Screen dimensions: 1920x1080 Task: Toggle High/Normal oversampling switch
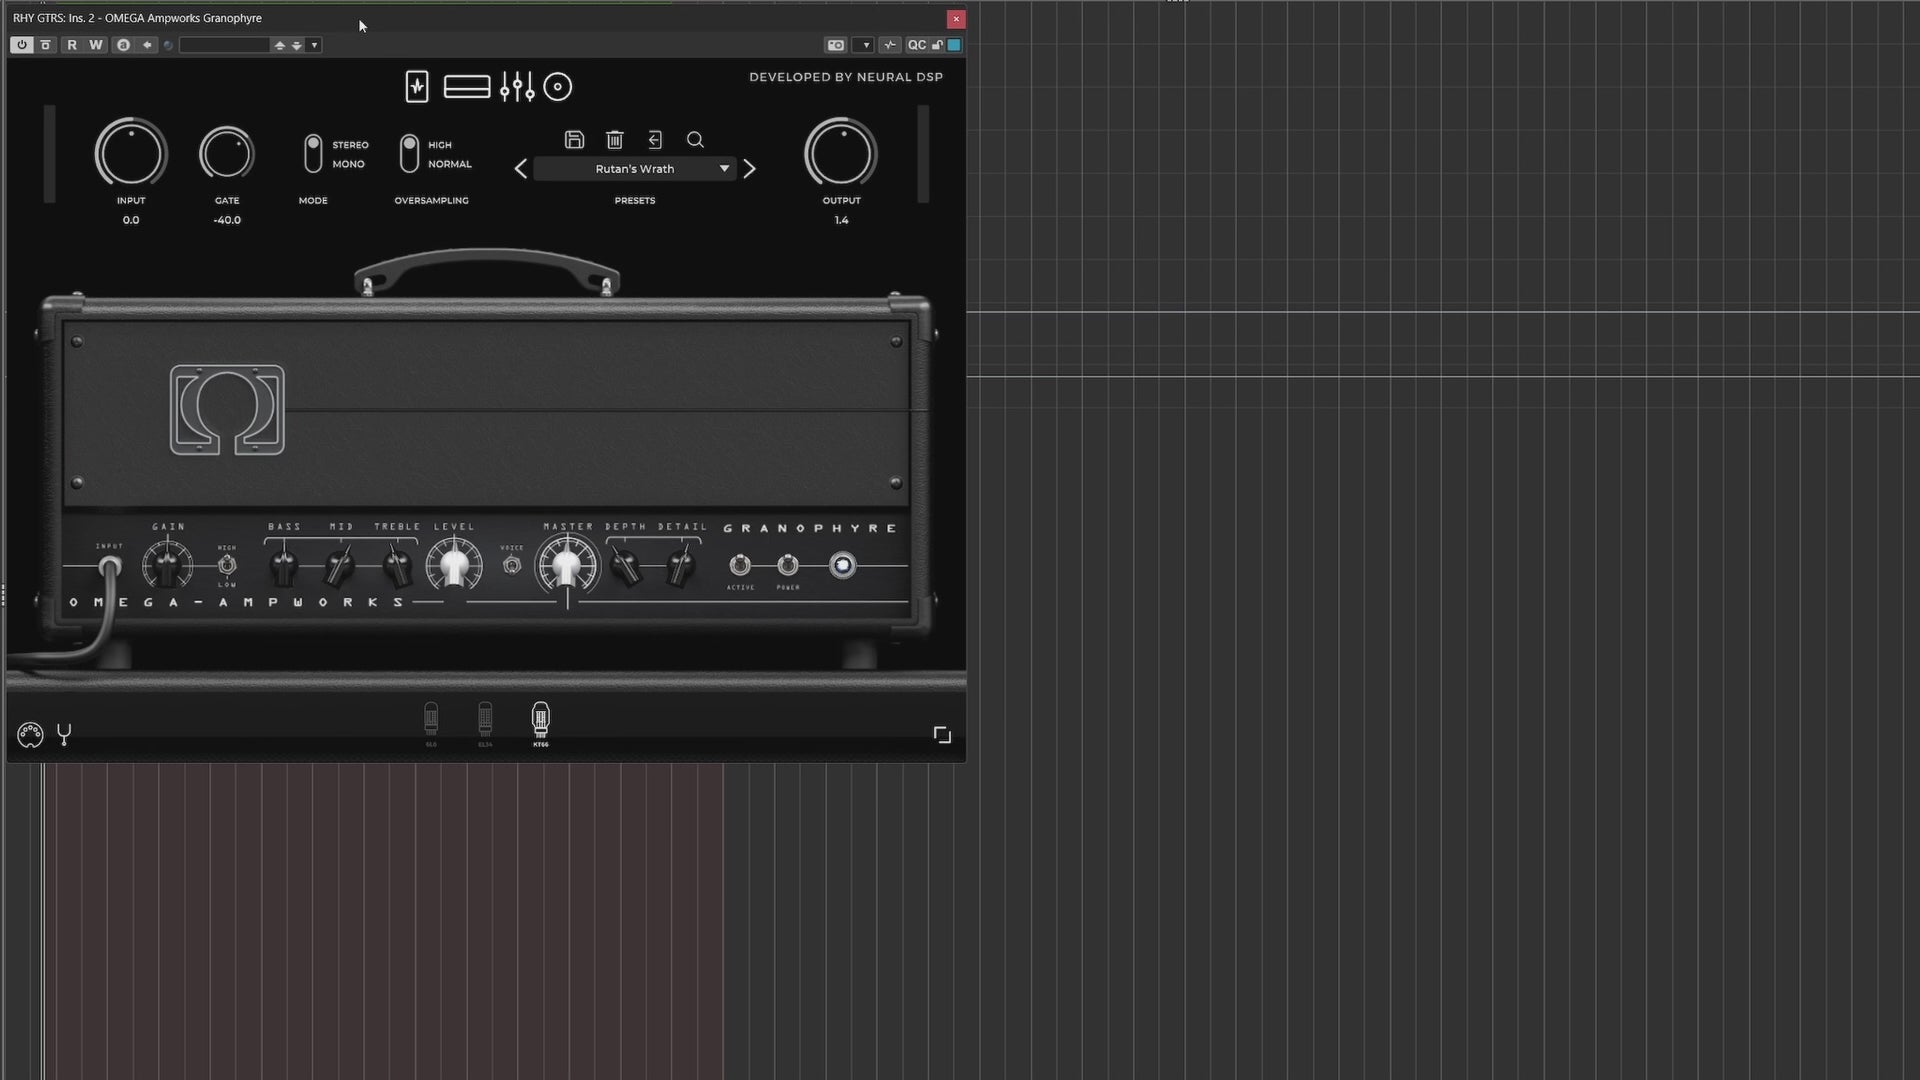409,154
